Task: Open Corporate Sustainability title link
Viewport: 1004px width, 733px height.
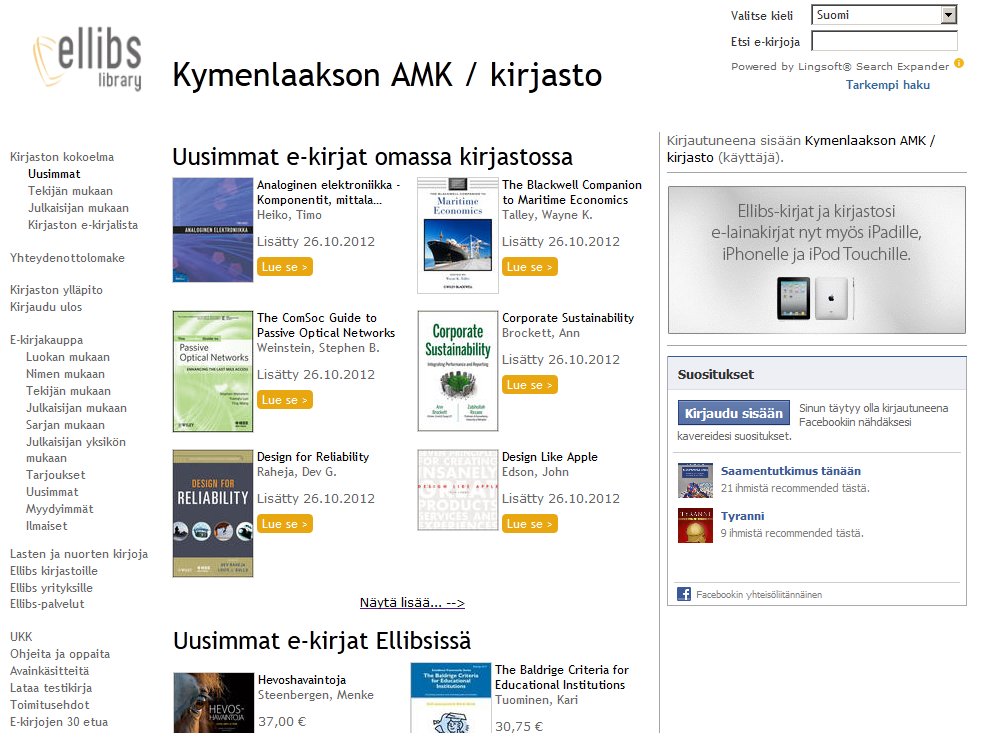Action: click(x=568, y=318)
